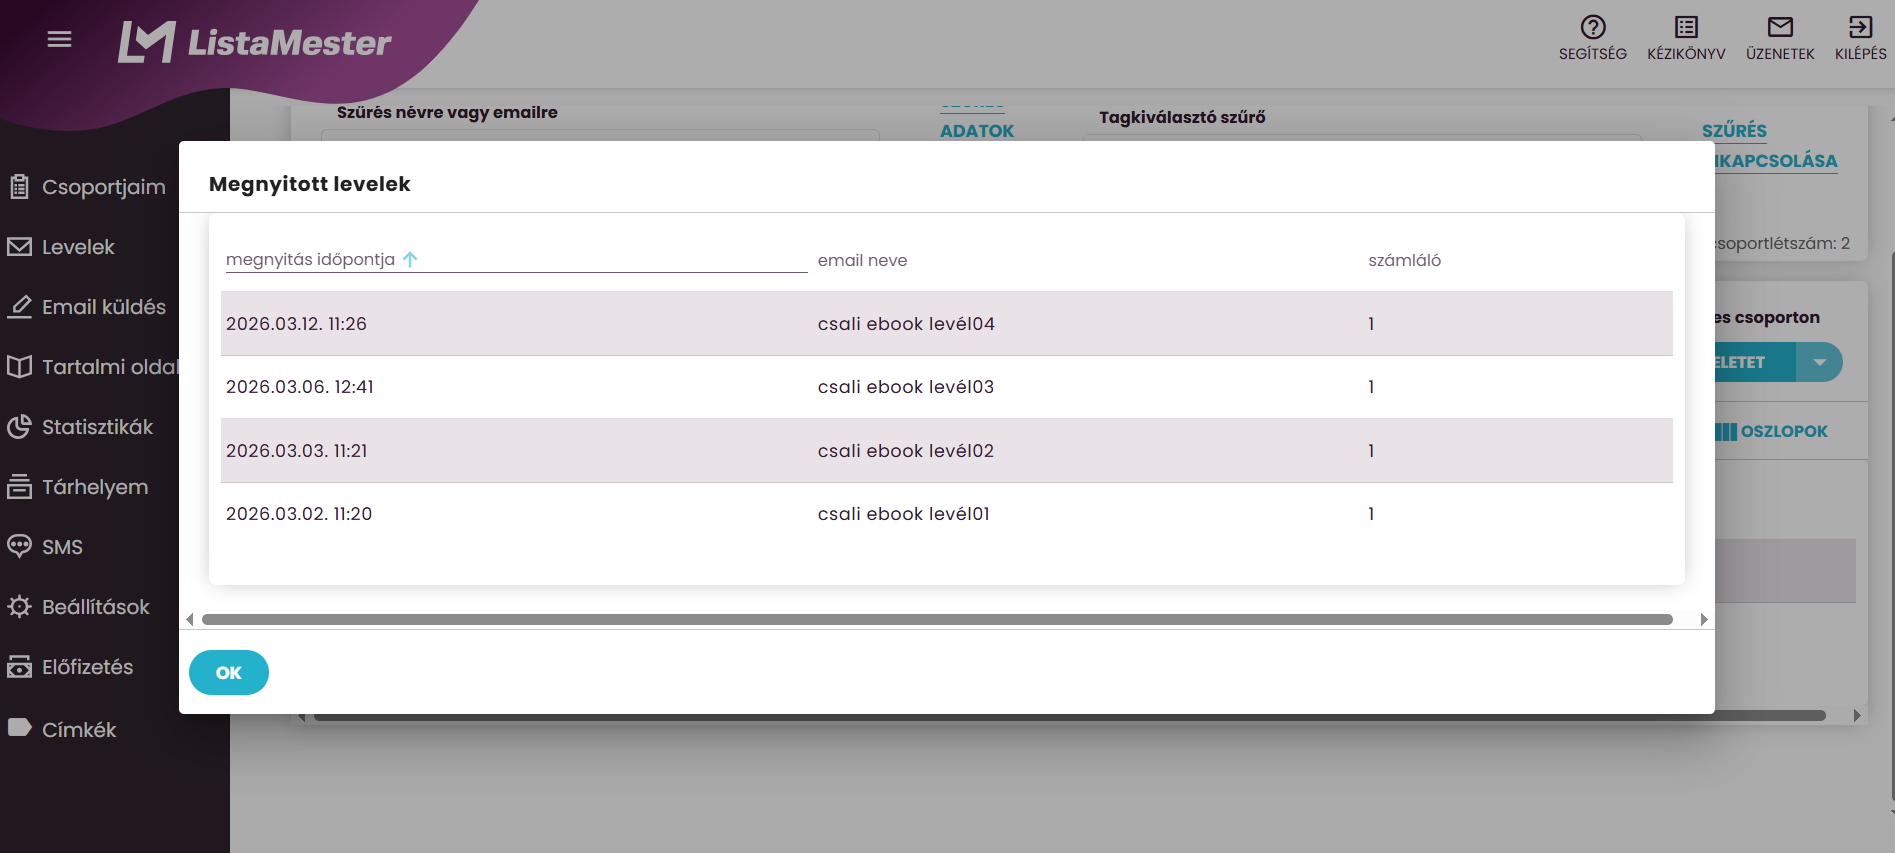Viewport: 1895px width, 853px height.
Task: Sort by számláló column header
Action: [1404, 260]
